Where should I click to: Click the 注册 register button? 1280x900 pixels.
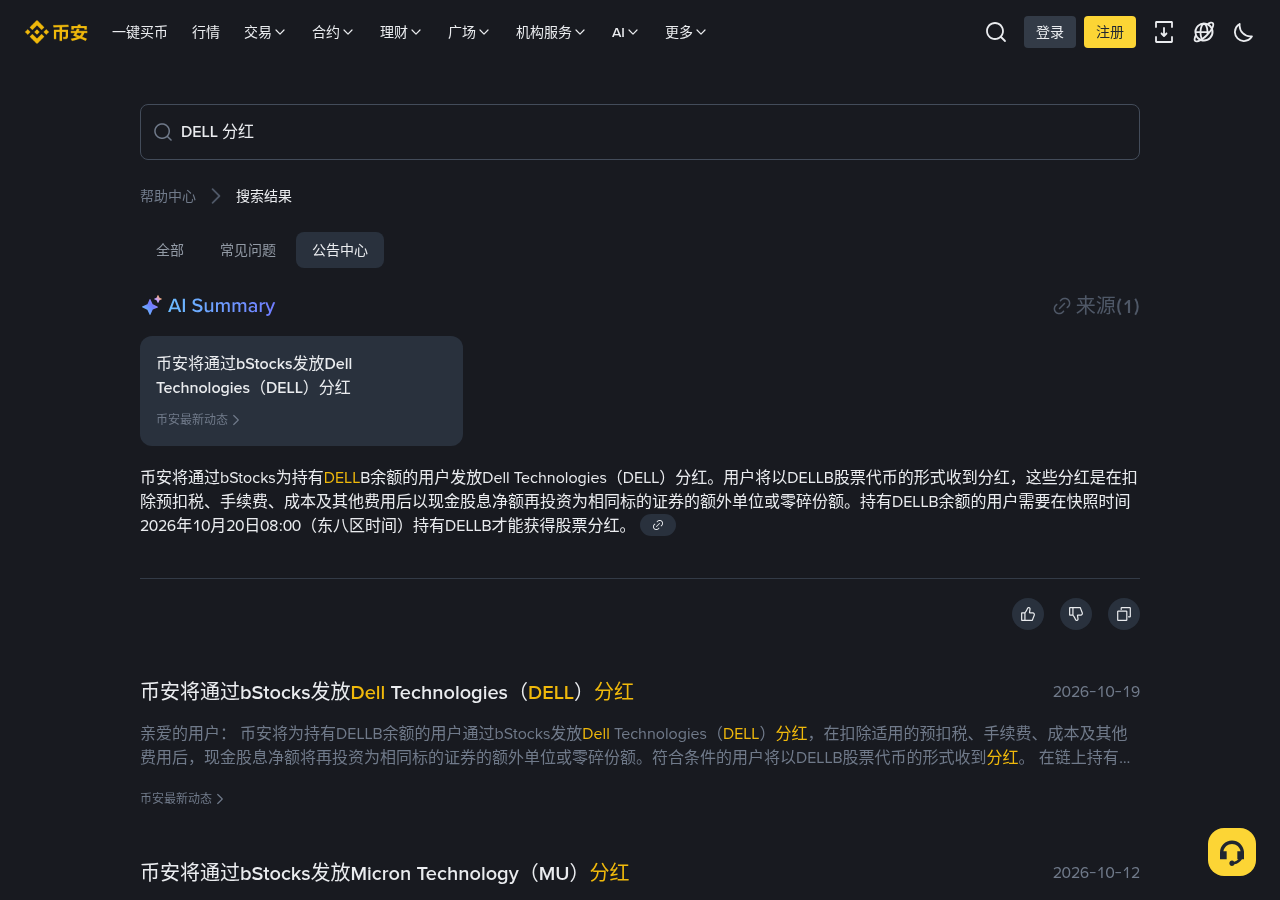click(x=1110, y=32)
